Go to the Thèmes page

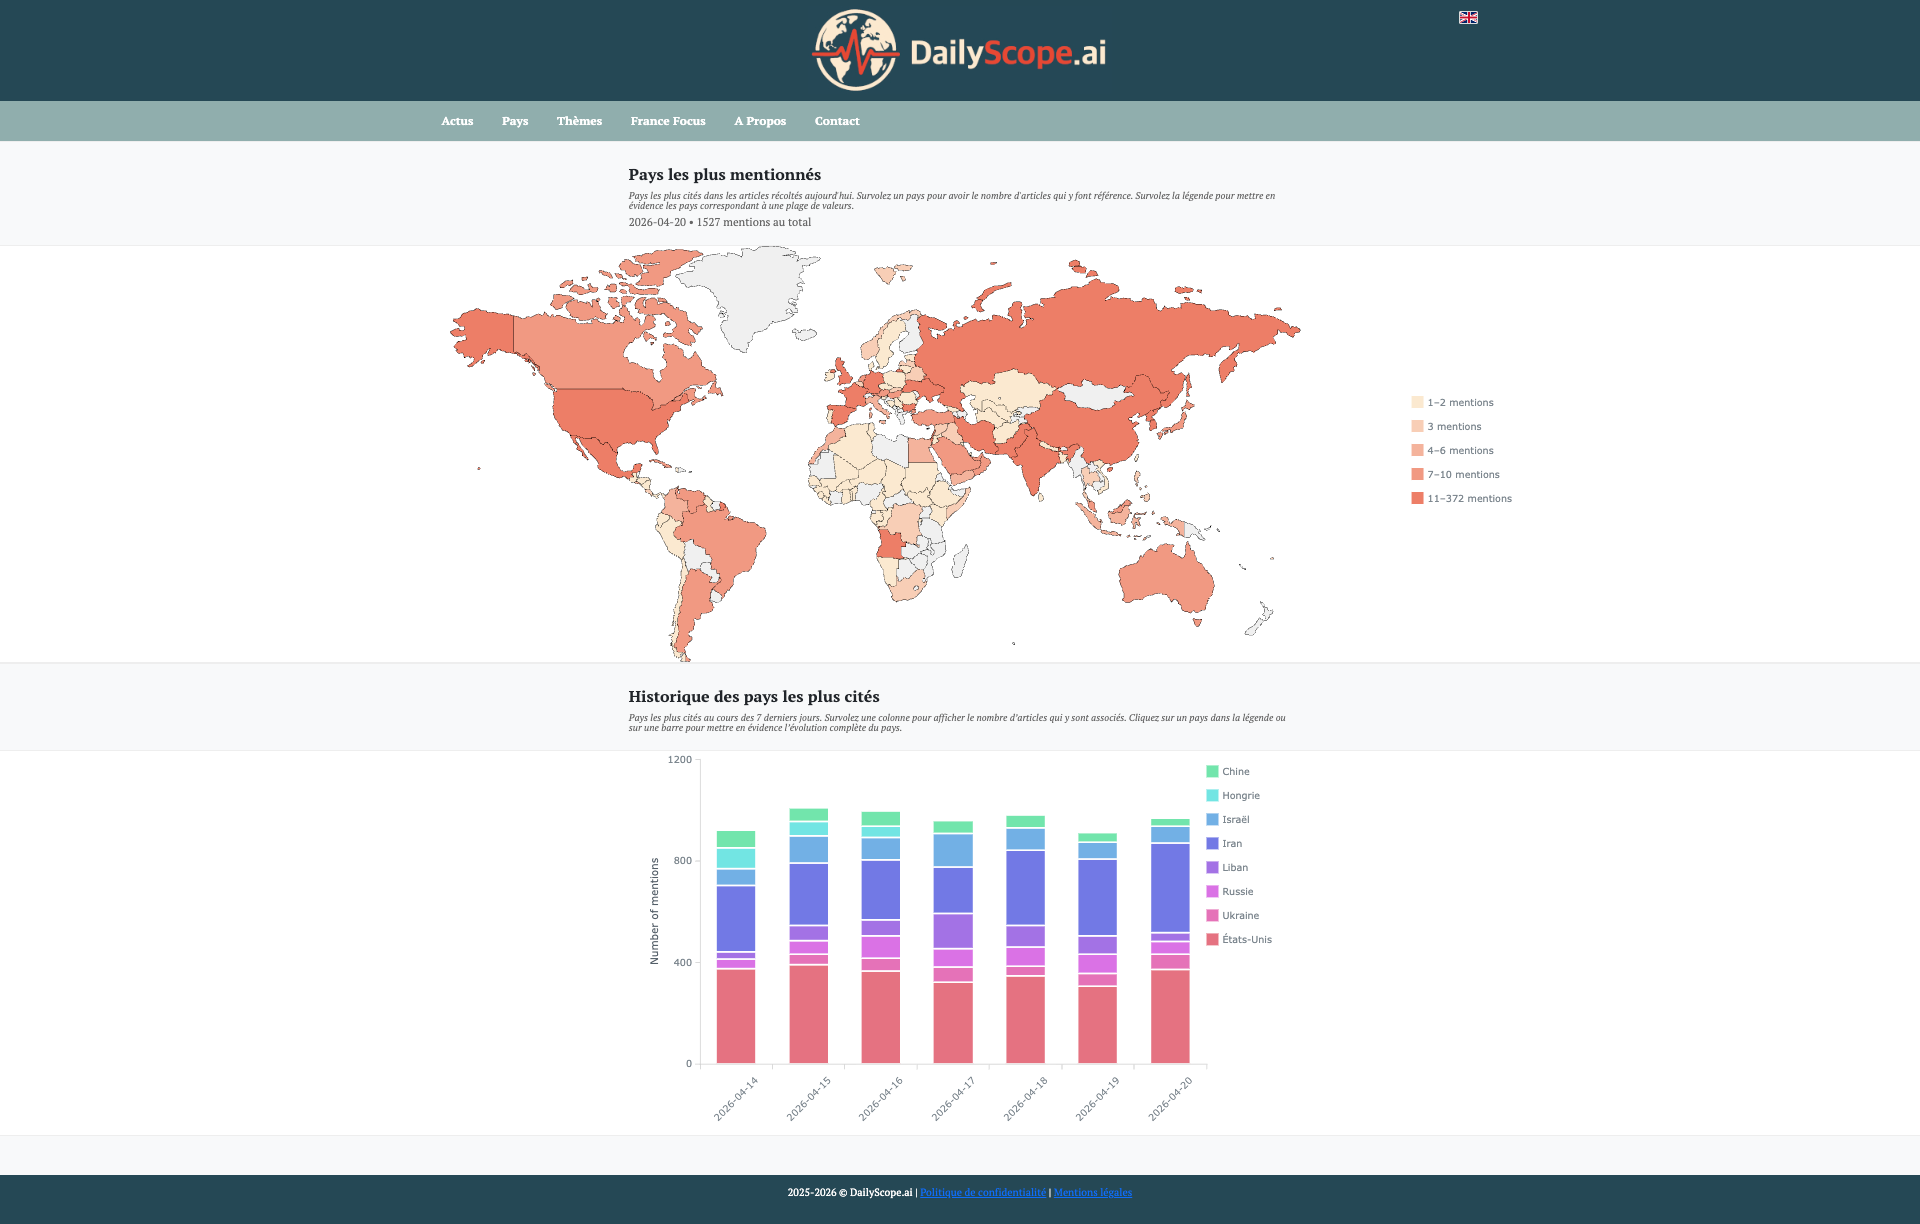point(579,121)
